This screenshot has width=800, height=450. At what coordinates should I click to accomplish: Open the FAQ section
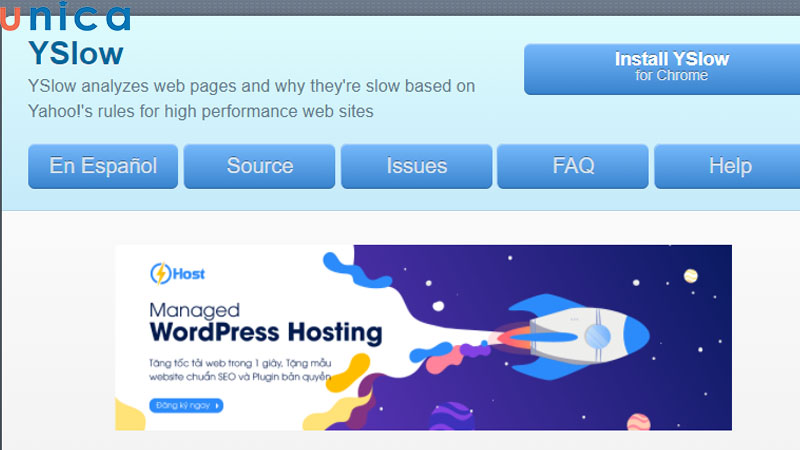click(x=573, y=166)
